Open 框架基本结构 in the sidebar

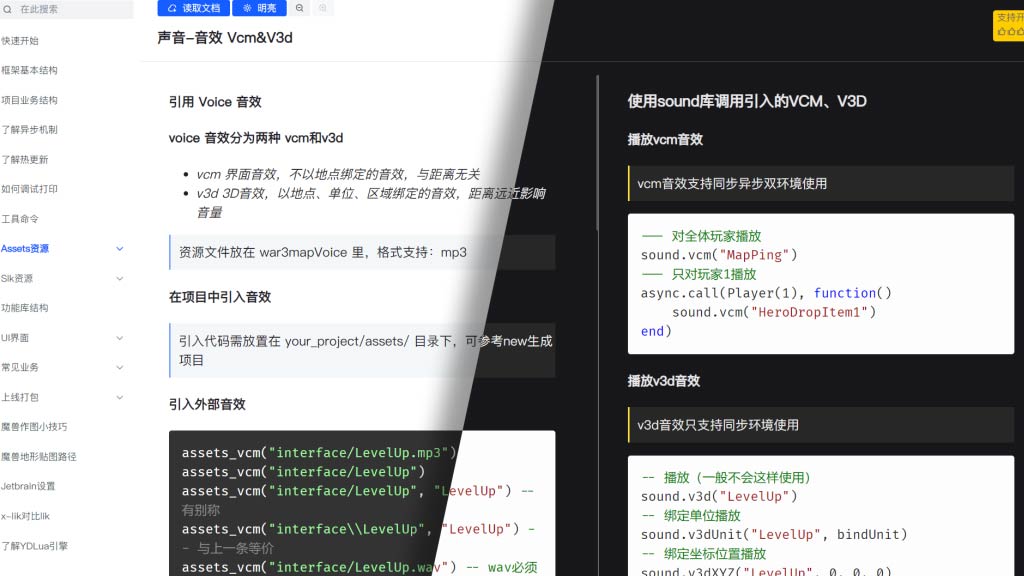click(29, 71)
